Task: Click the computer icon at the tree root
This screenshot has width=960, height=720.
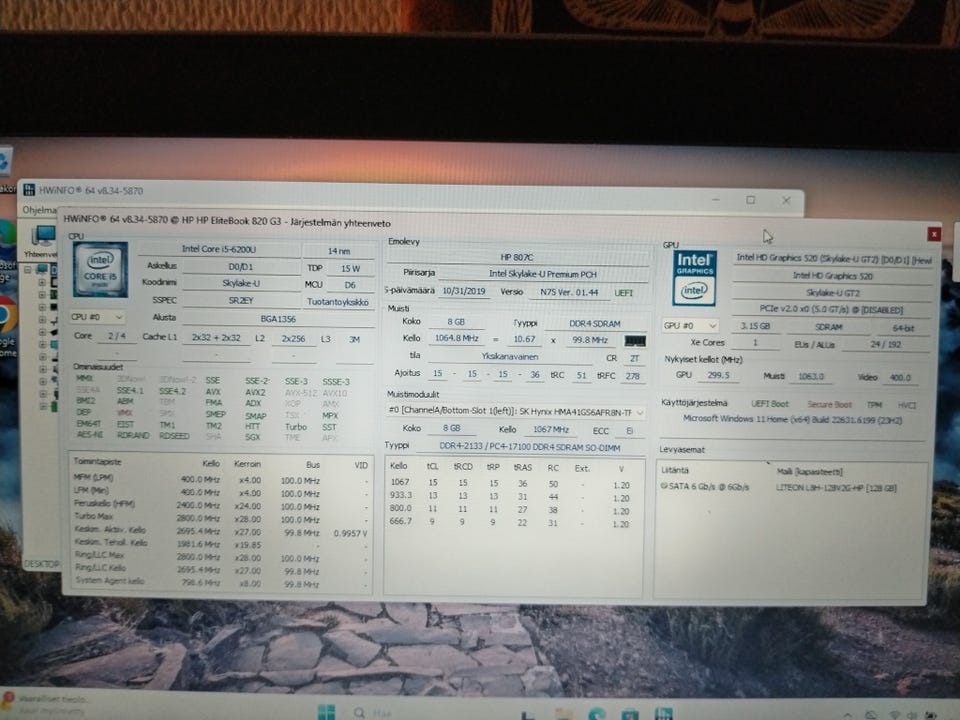Action: click(42, 269)
